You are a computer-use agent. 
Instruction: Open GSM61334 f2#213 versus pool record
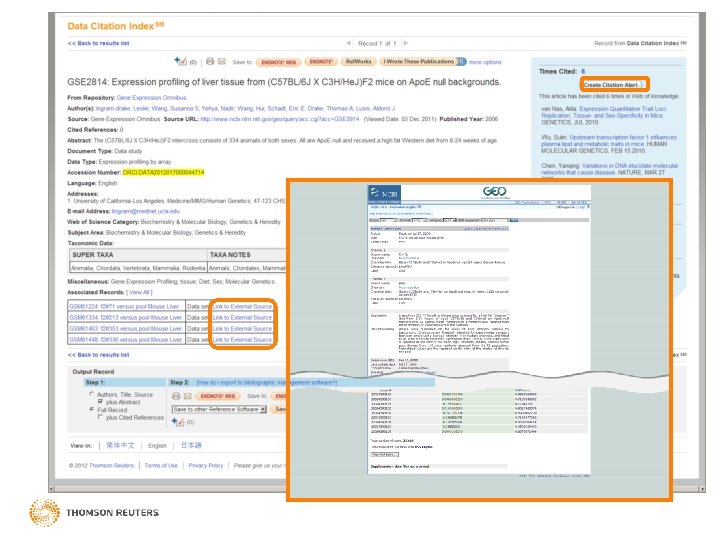125,317
